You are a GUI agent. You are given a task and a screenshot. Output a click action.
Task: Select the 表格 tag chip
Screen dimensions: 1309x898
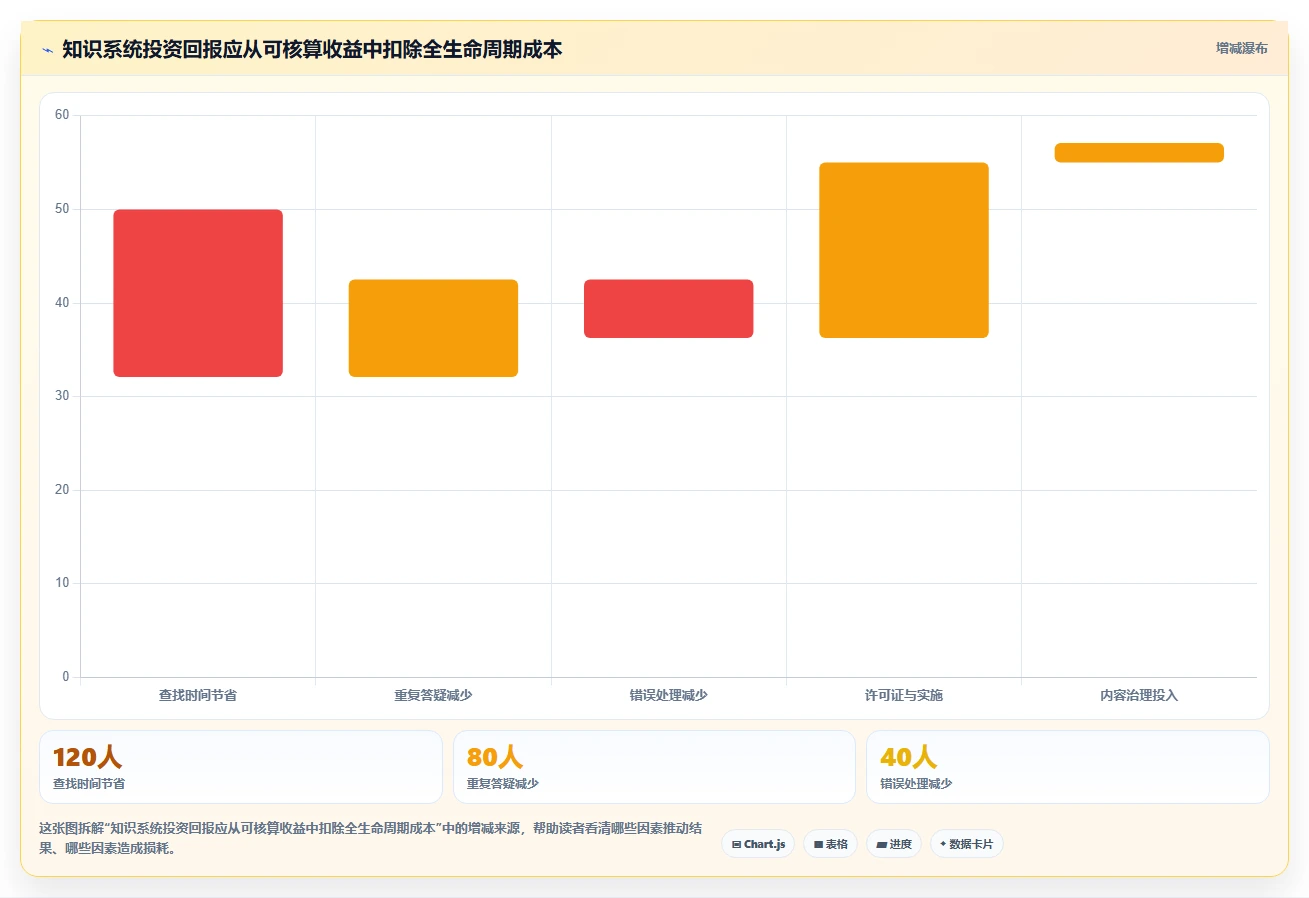coord(830,844)
